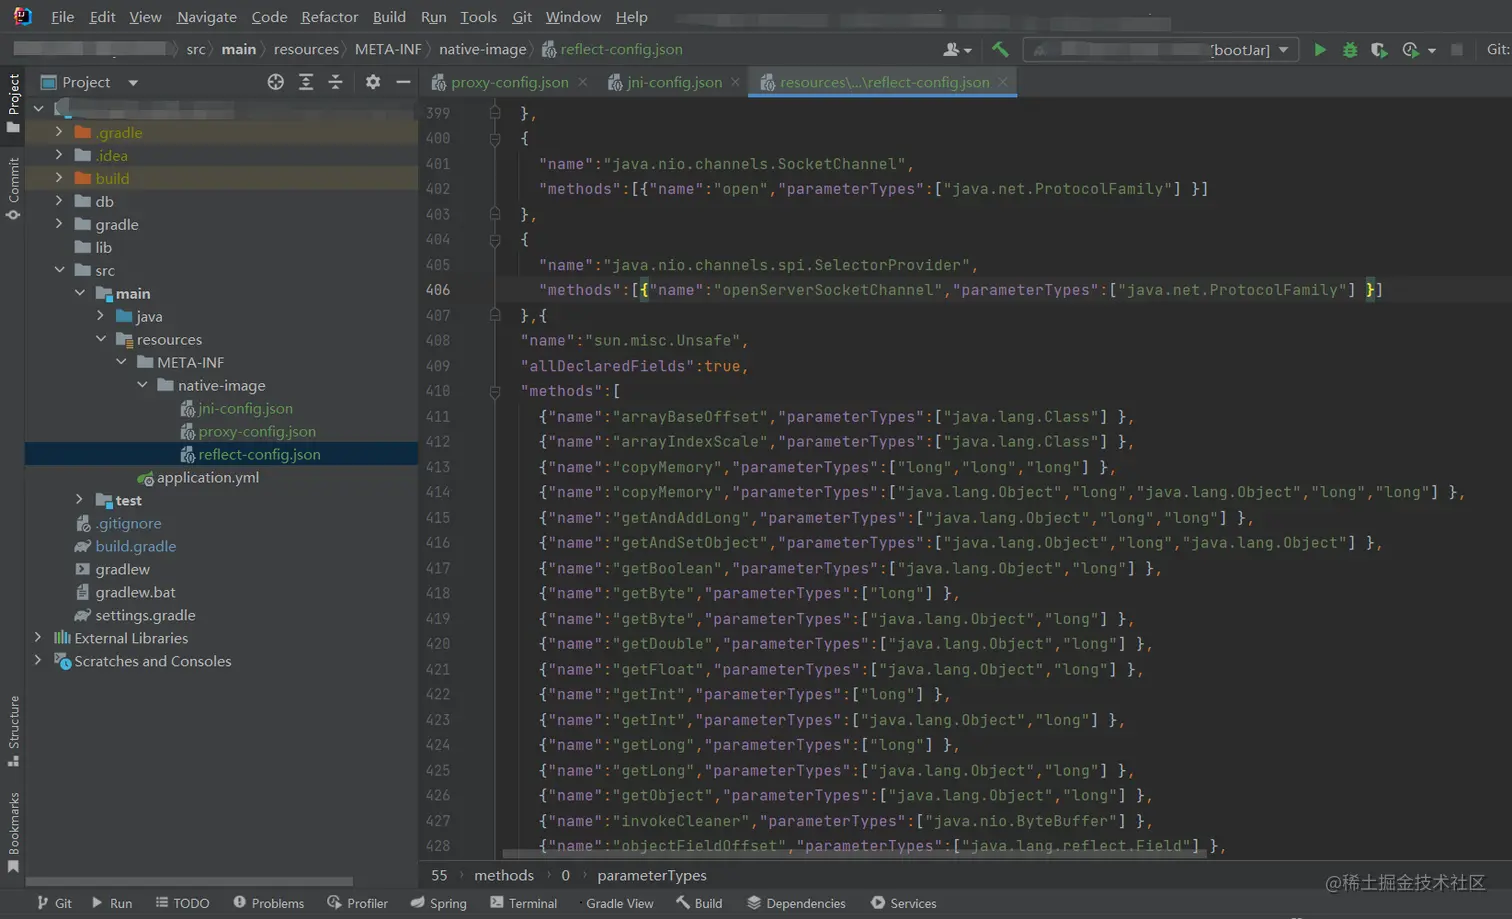Expand the test folder
Viewport: 1512px width, 919px height.
79,500
